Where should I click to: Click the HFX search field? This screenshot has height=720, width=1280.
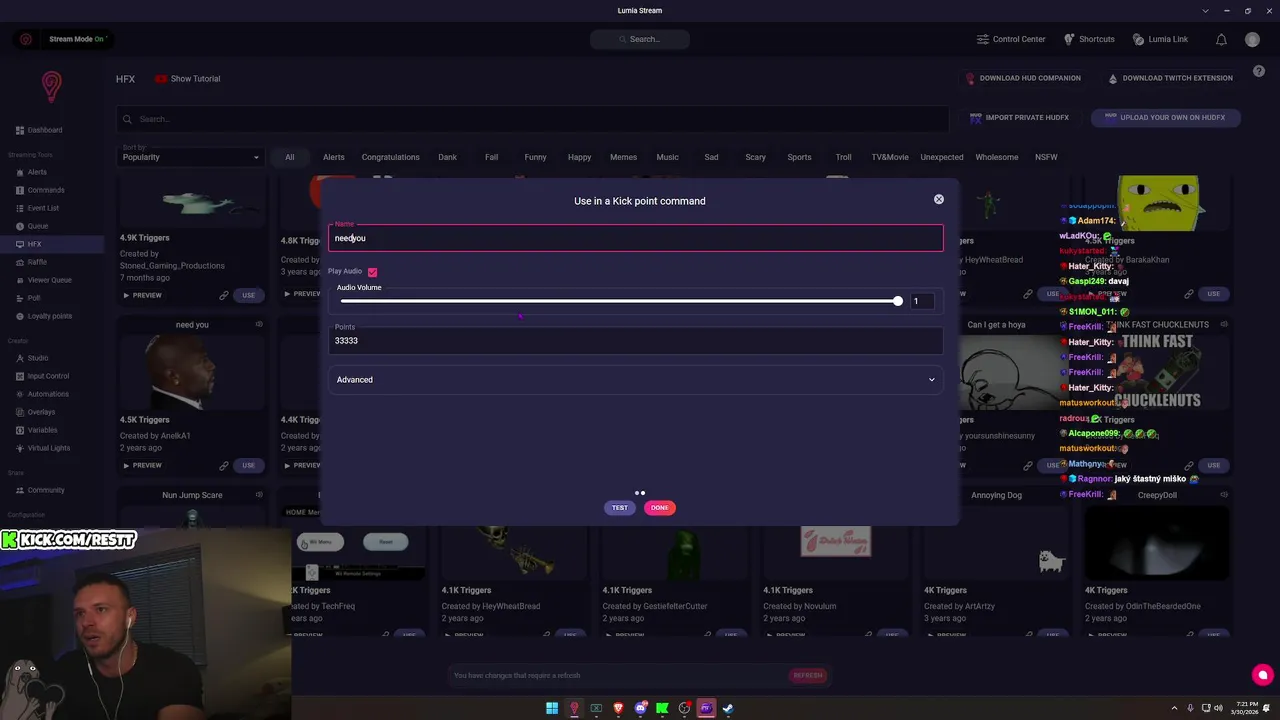pos(533,119)
